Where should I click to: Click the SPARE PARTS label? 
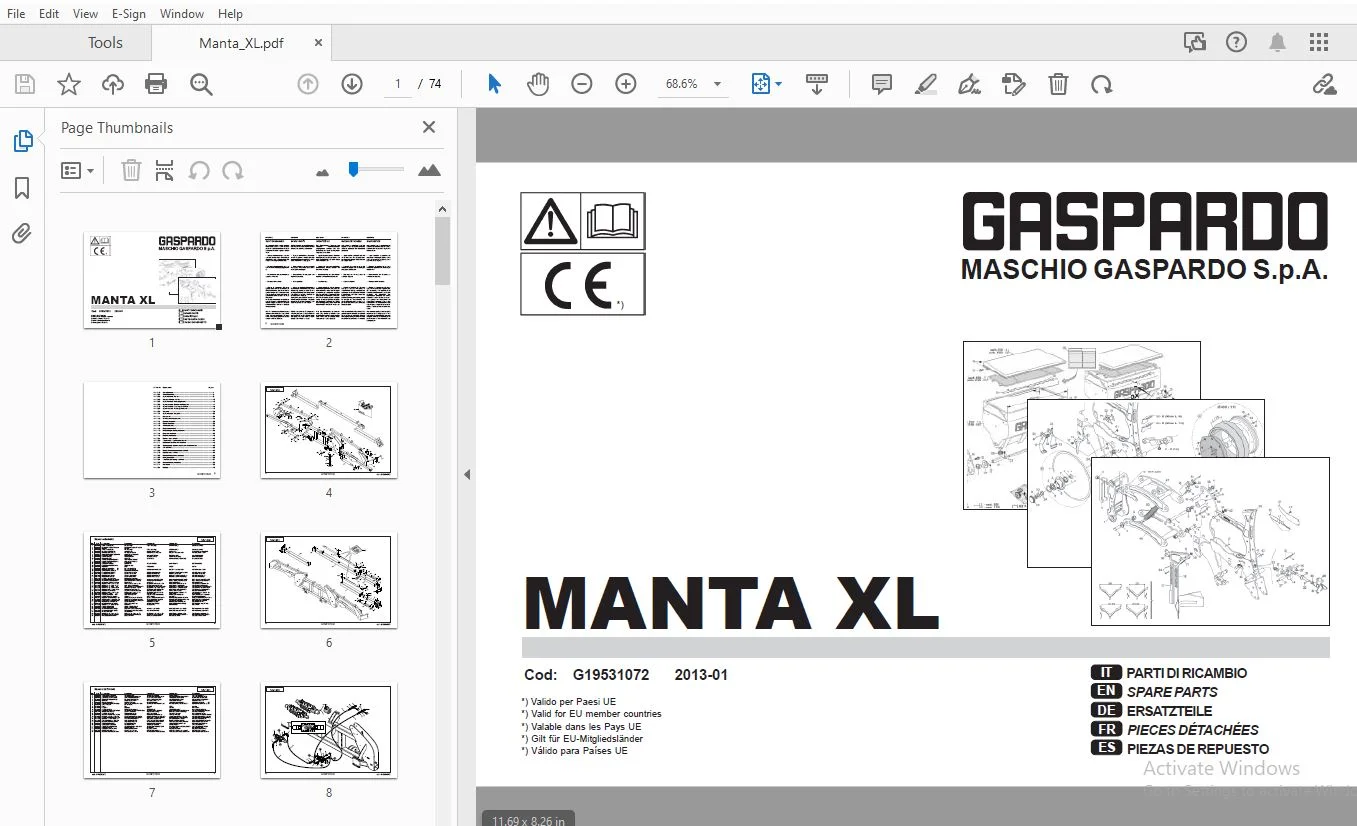tap(1172, 692)
